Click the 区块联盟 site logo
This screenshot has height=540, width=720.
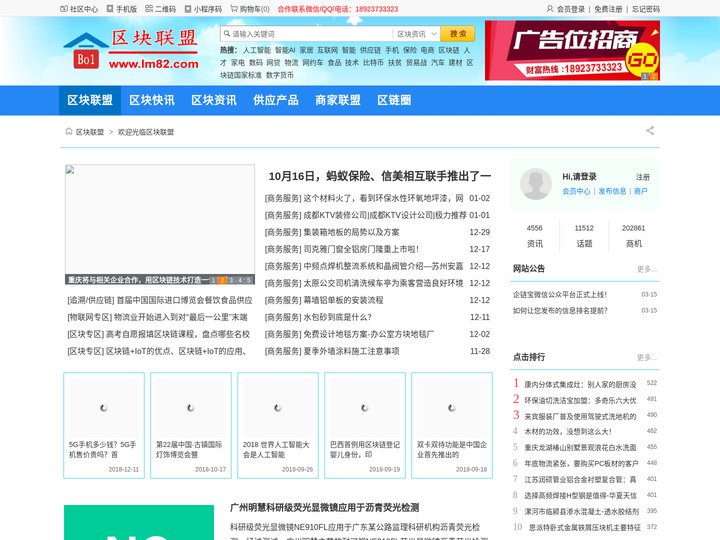[131, 50]
